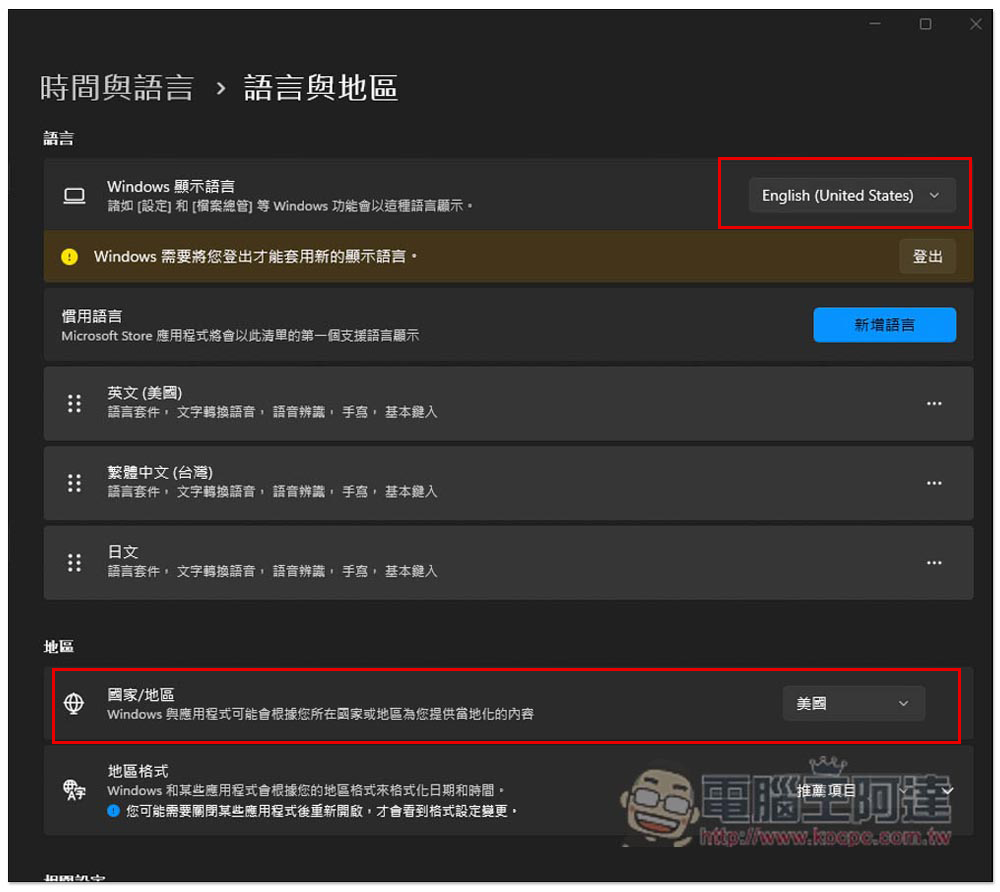Open the Windows display language dropdown
This screenshot has width=1000, height=892.
pyautogui.click(x=851, y=195)
